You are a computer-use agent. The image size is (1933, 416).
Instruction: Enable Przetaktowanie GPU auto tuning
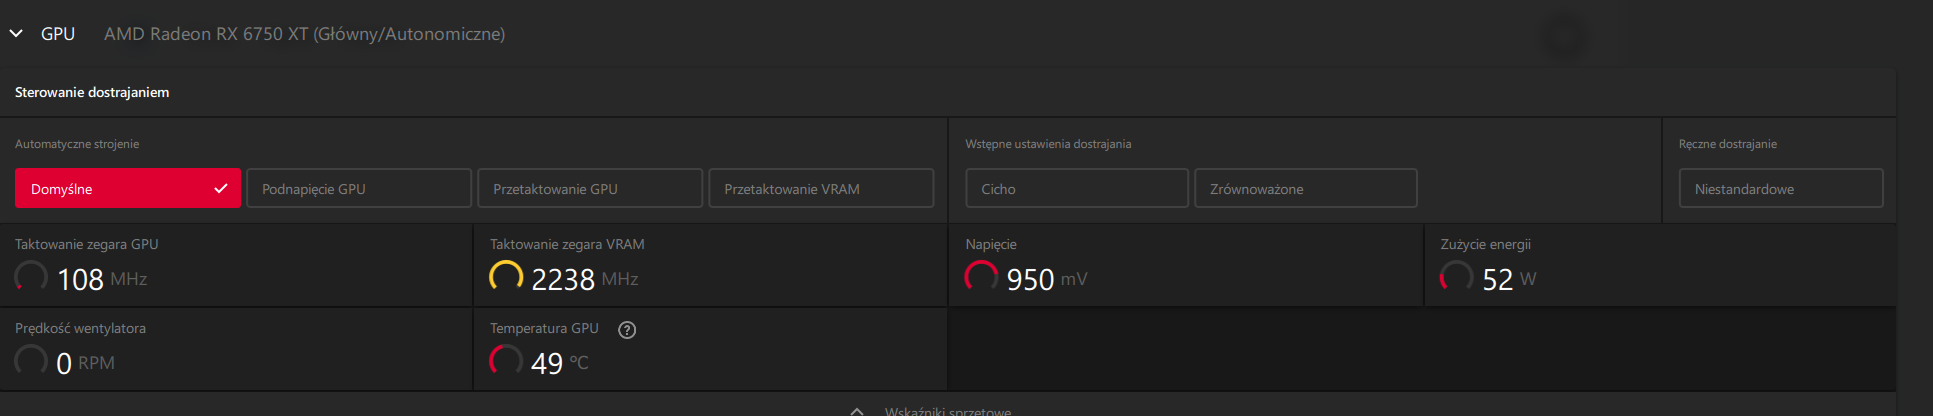pyautogui.click(x=590, y=189)
